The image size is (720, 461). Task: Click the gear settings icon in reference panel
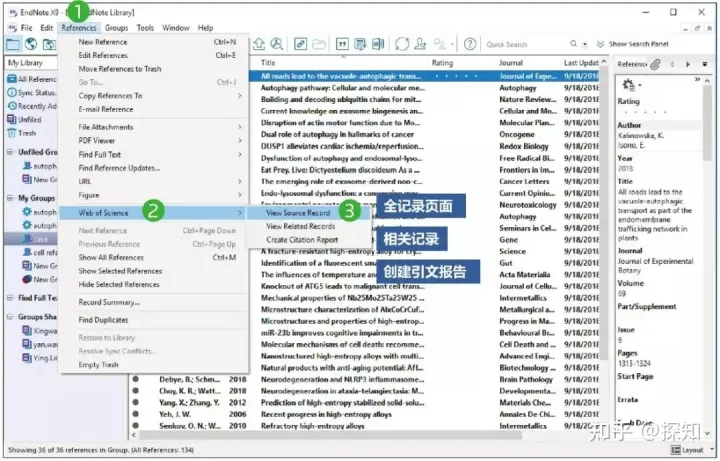628,84
